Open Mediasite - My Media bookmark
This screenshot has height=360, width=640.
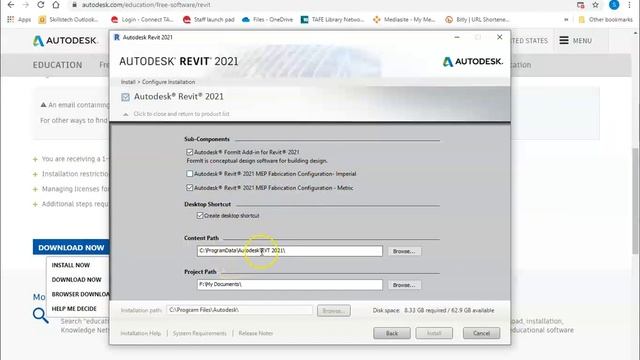tap(404, 20)
